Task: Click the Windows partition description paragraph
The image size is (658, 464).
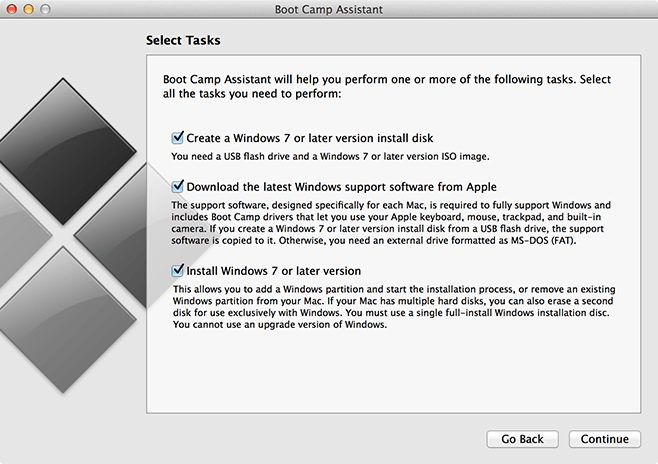Action: click(394, 307)
